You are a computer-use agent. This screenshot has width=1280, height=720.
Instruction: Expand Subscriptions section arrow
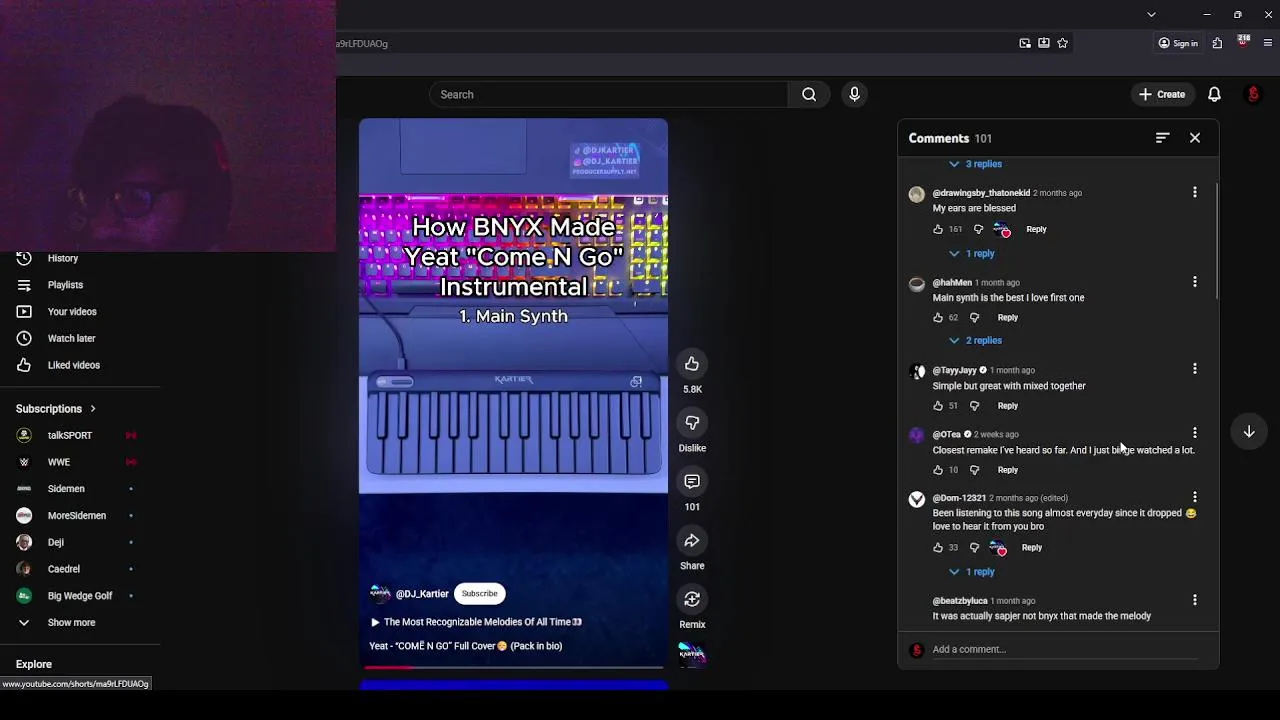coord(93,409)
